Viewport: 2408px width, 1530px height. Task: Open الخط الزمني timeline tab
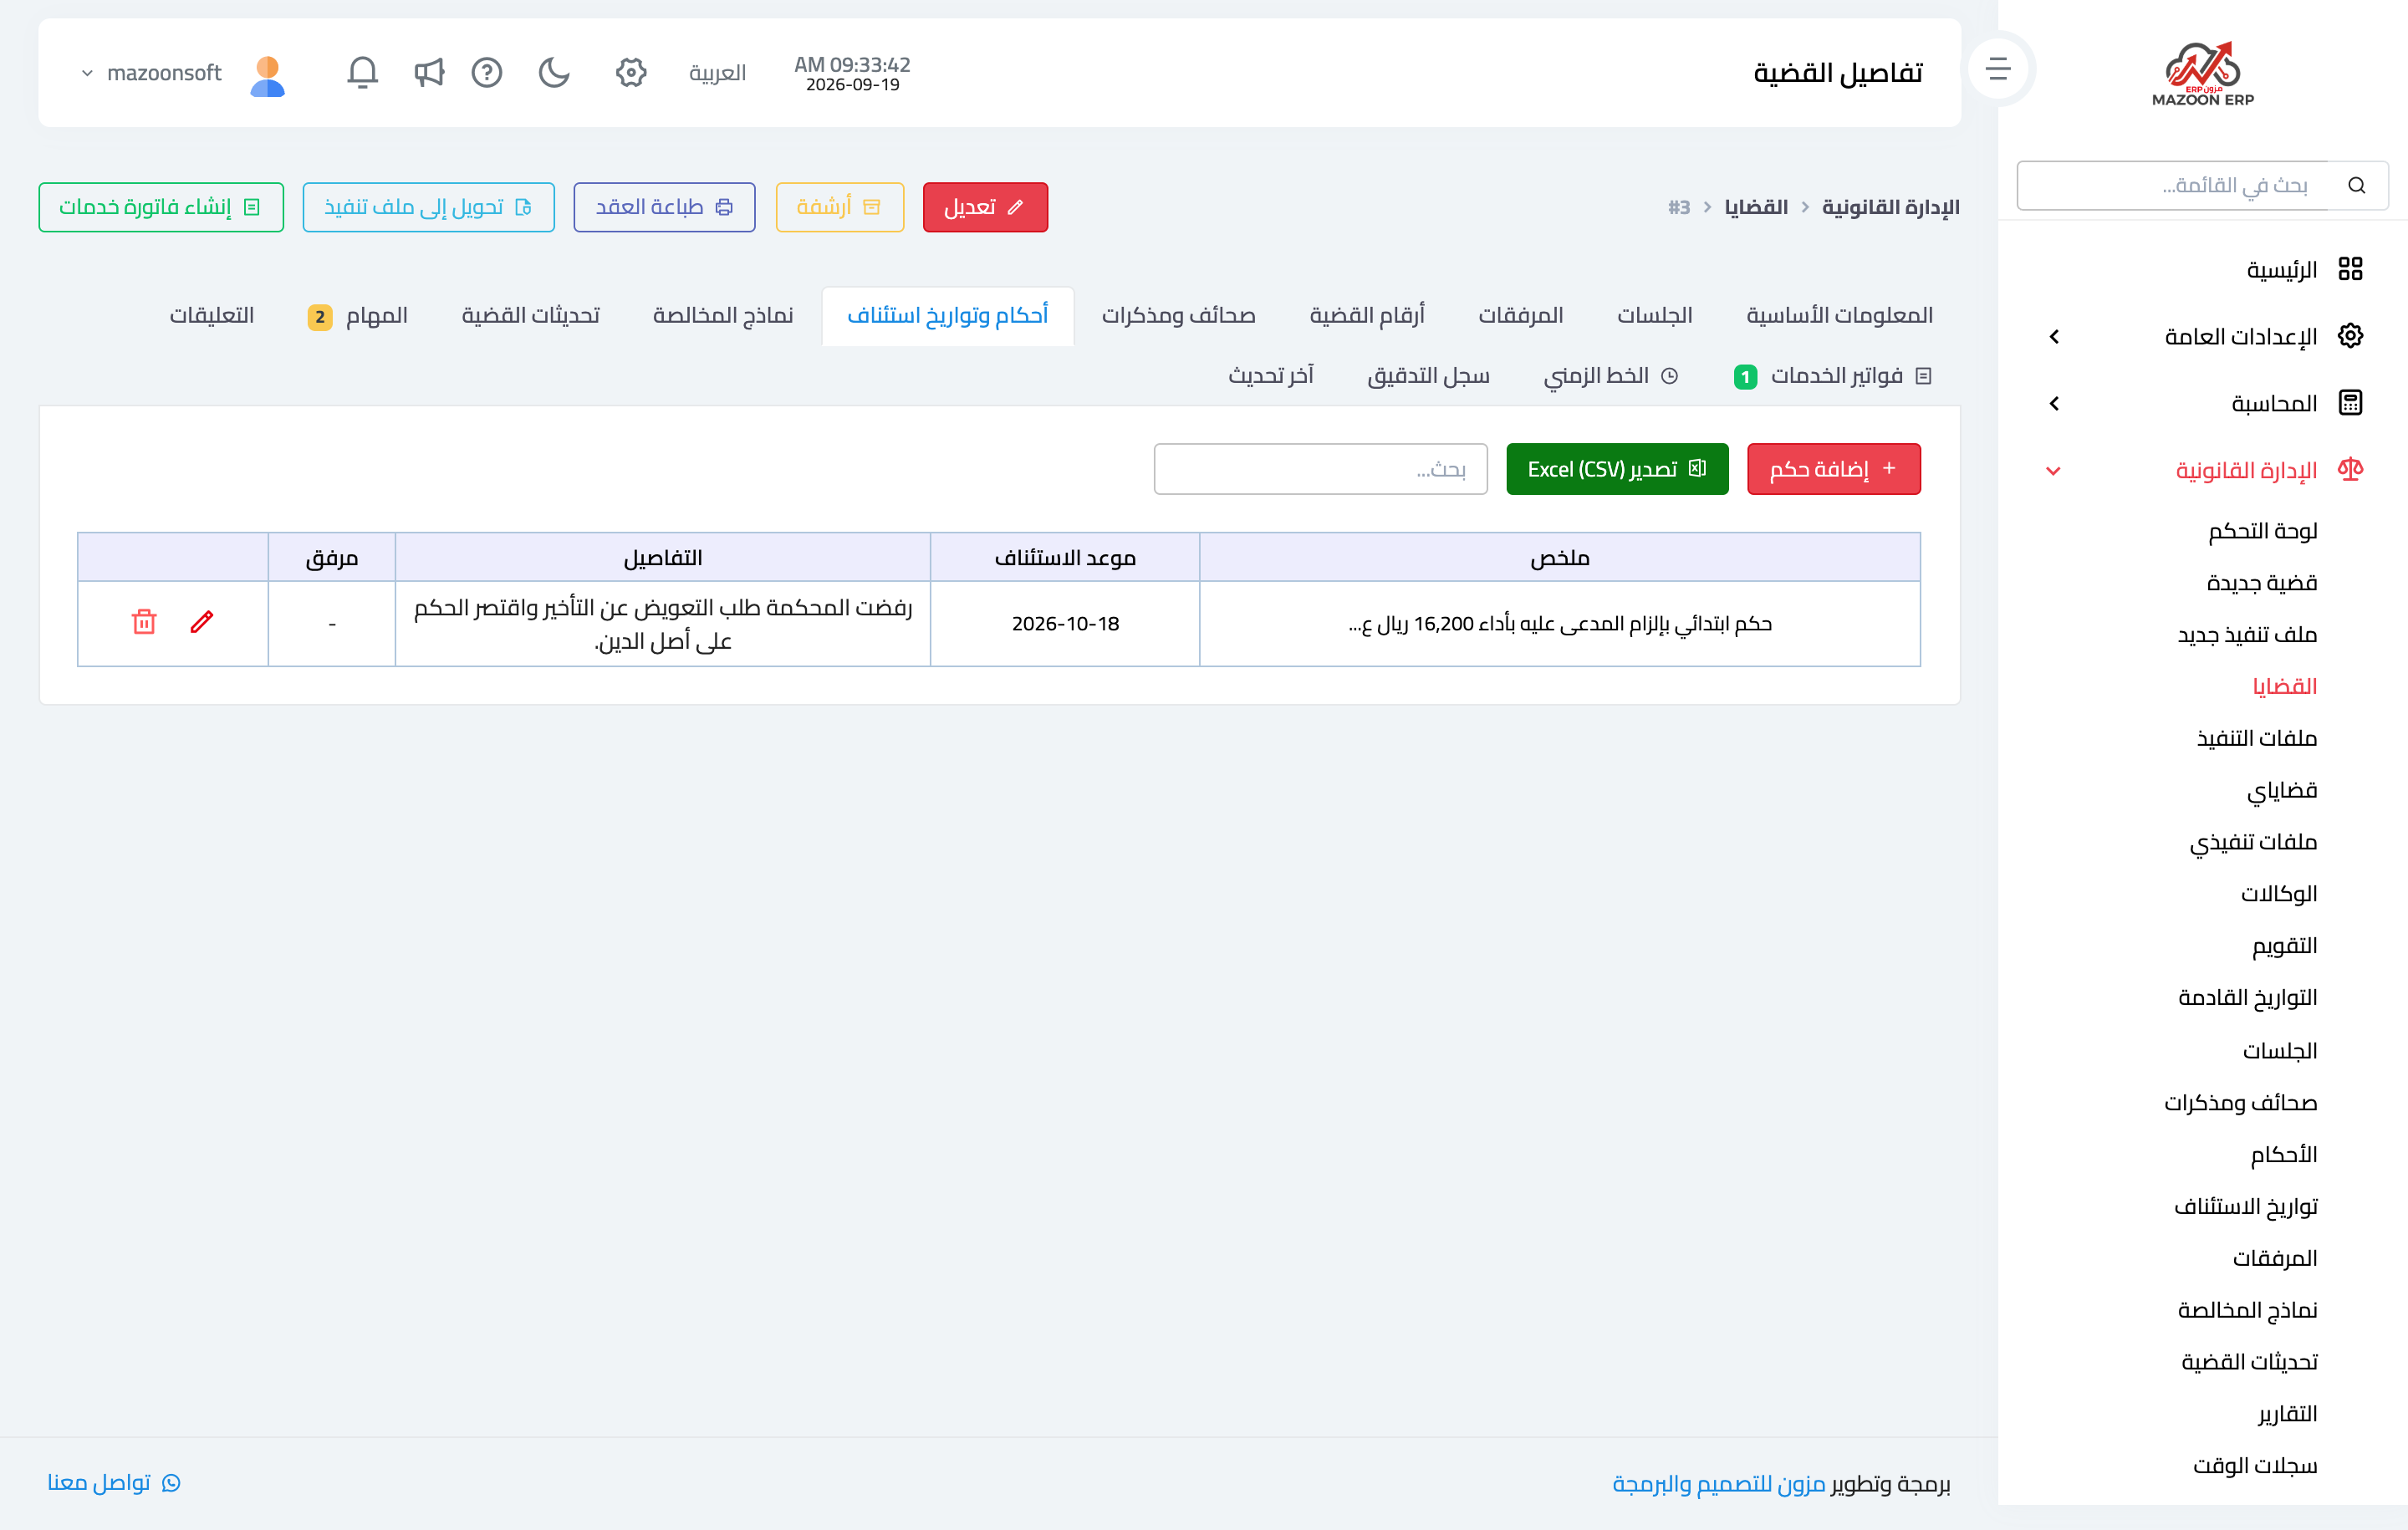pyautogui.click(x=1610, y=376)
